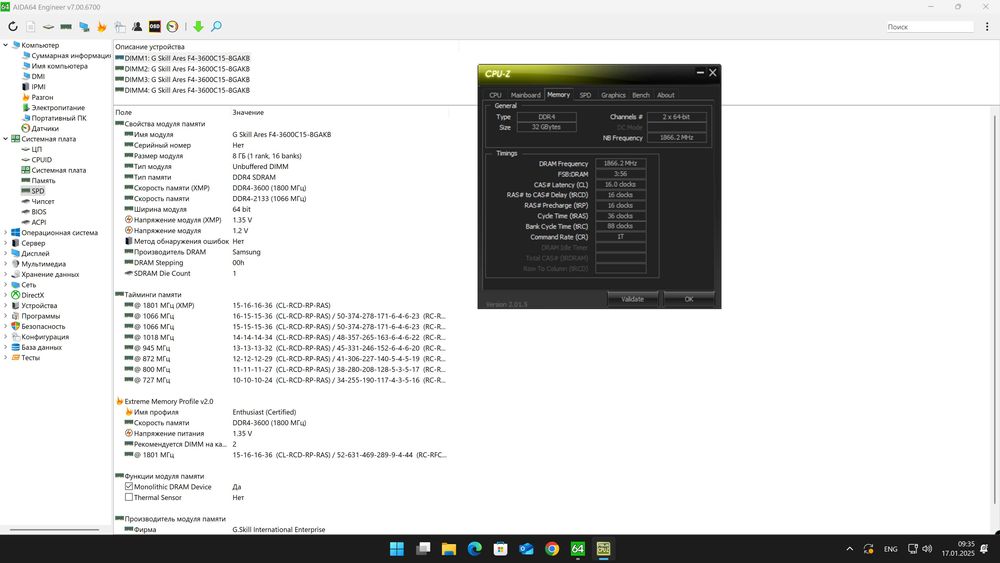Switch to Mainboard tab in CPU-Z
The image size is (1000, 563).
pos(526,95)
